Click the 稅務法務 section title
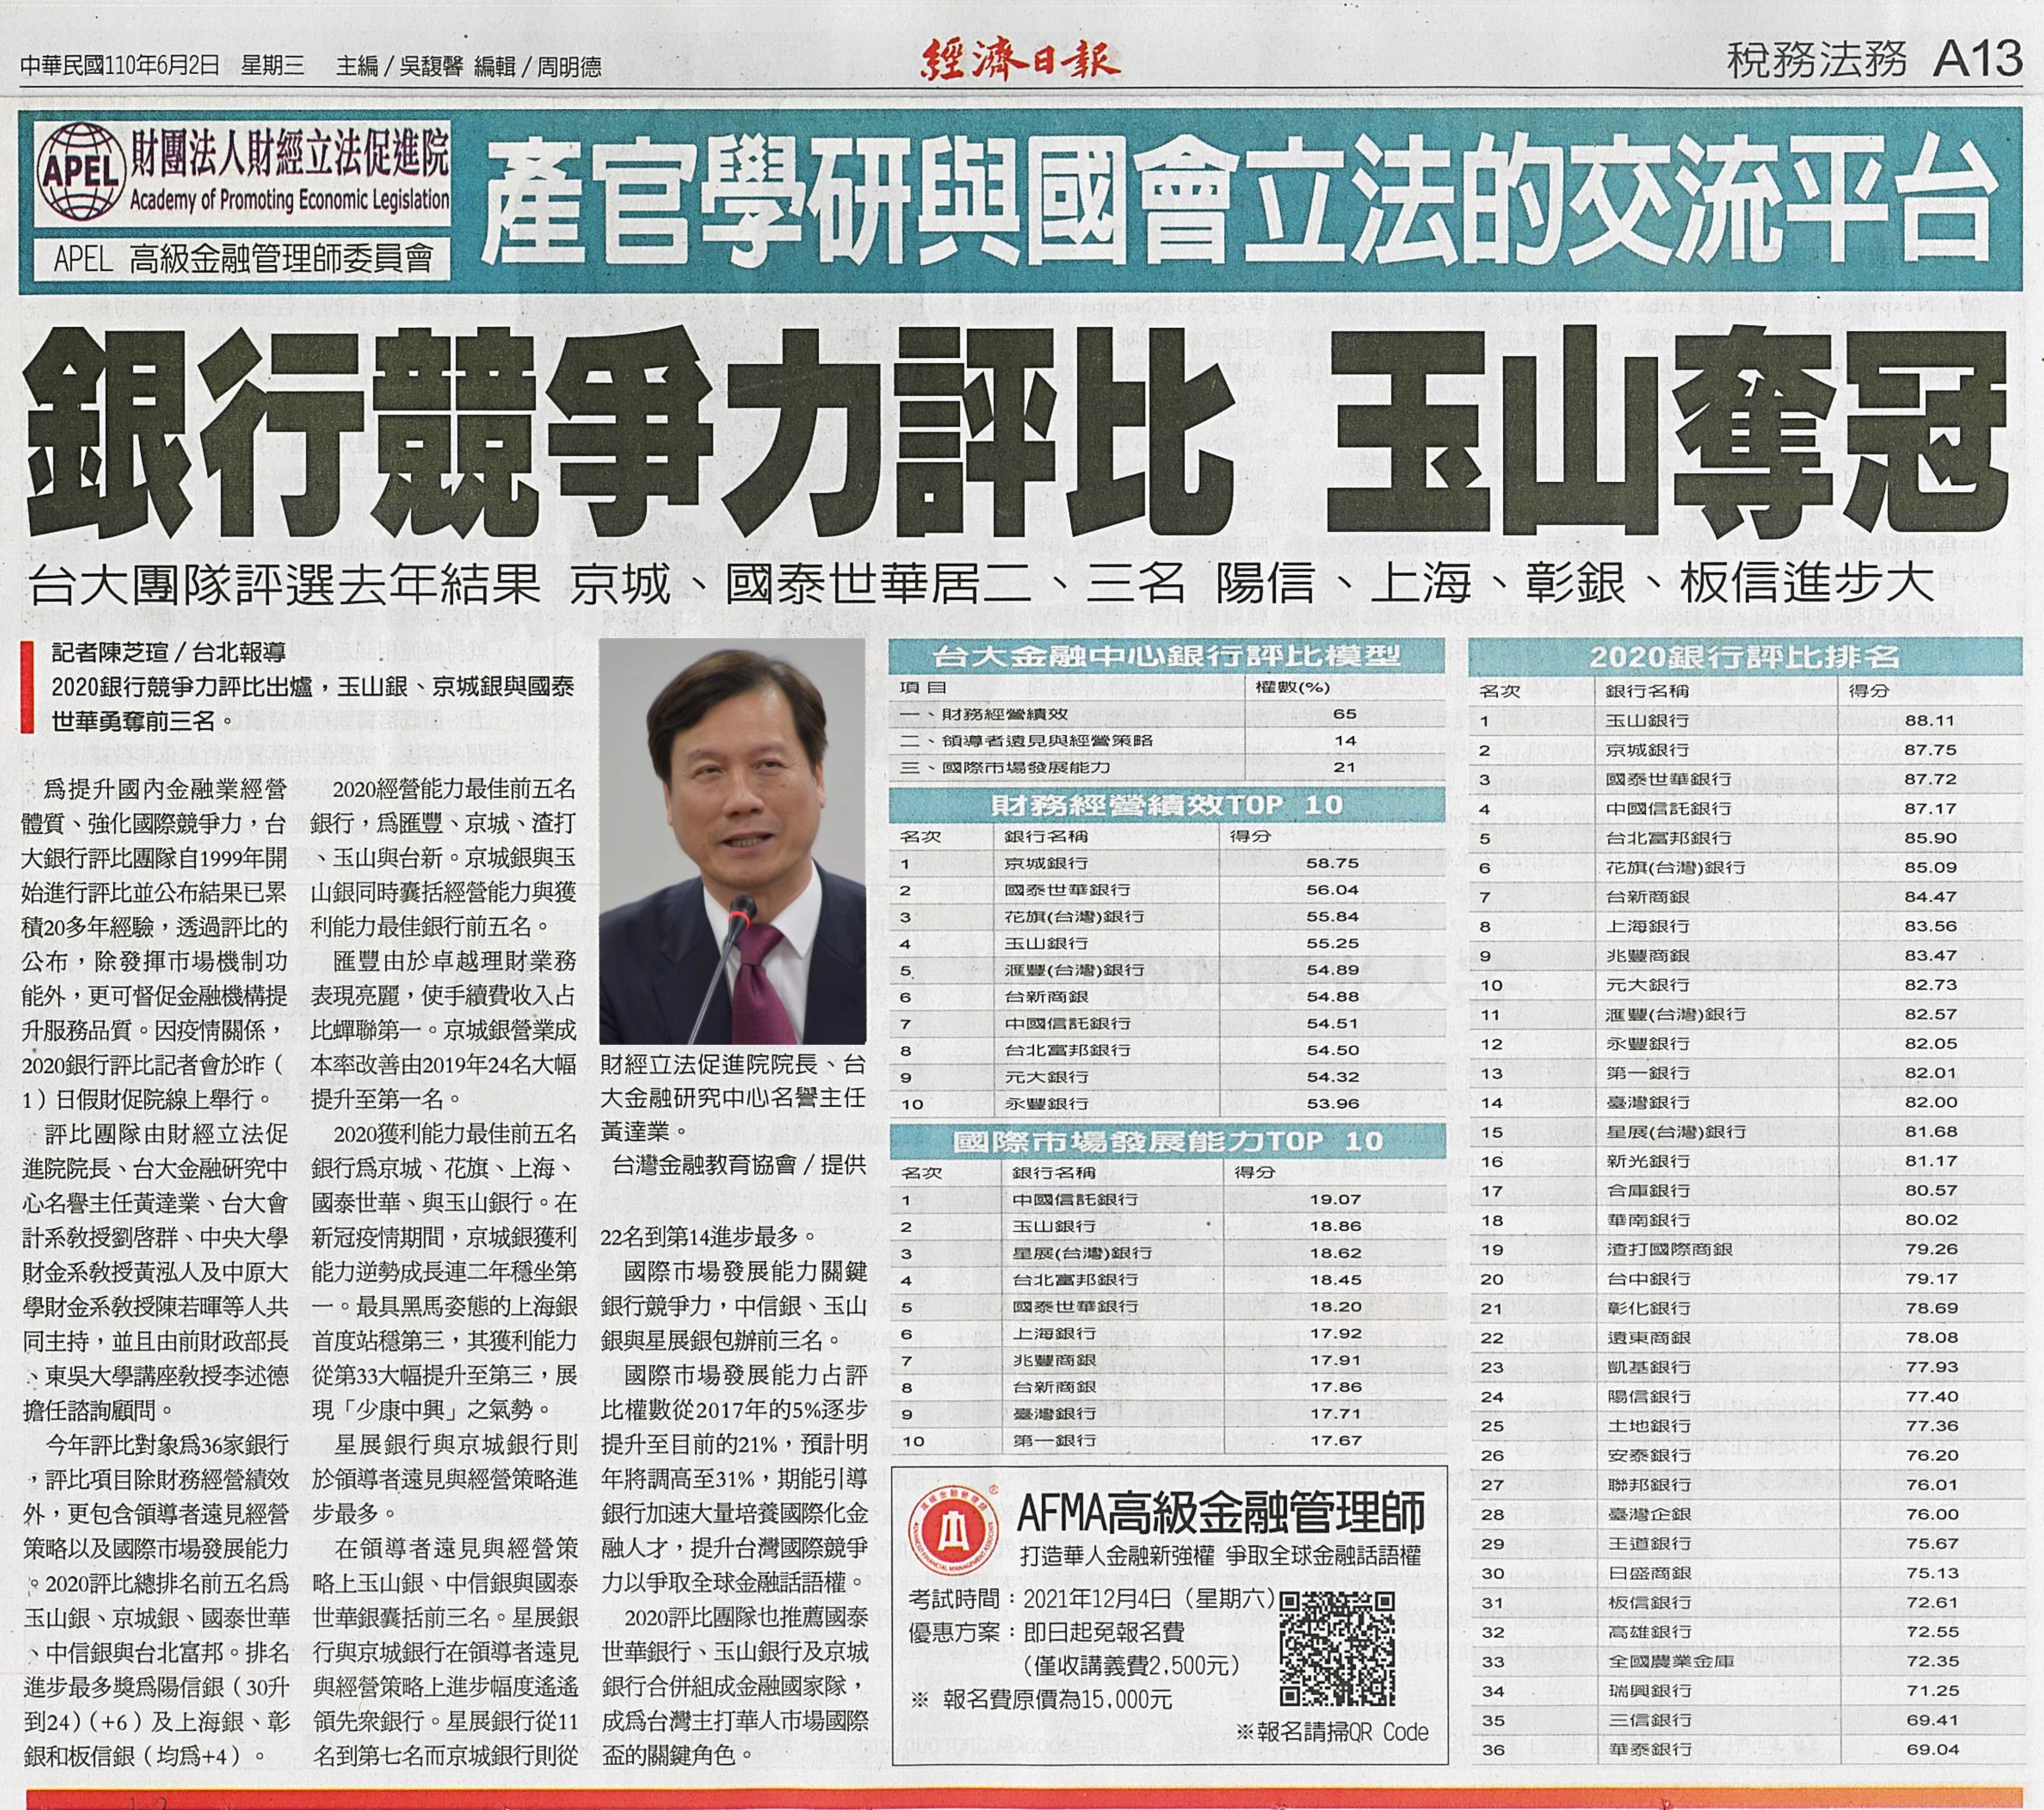Screen dimensions: 2044x1810 [x=1817, y=60]
